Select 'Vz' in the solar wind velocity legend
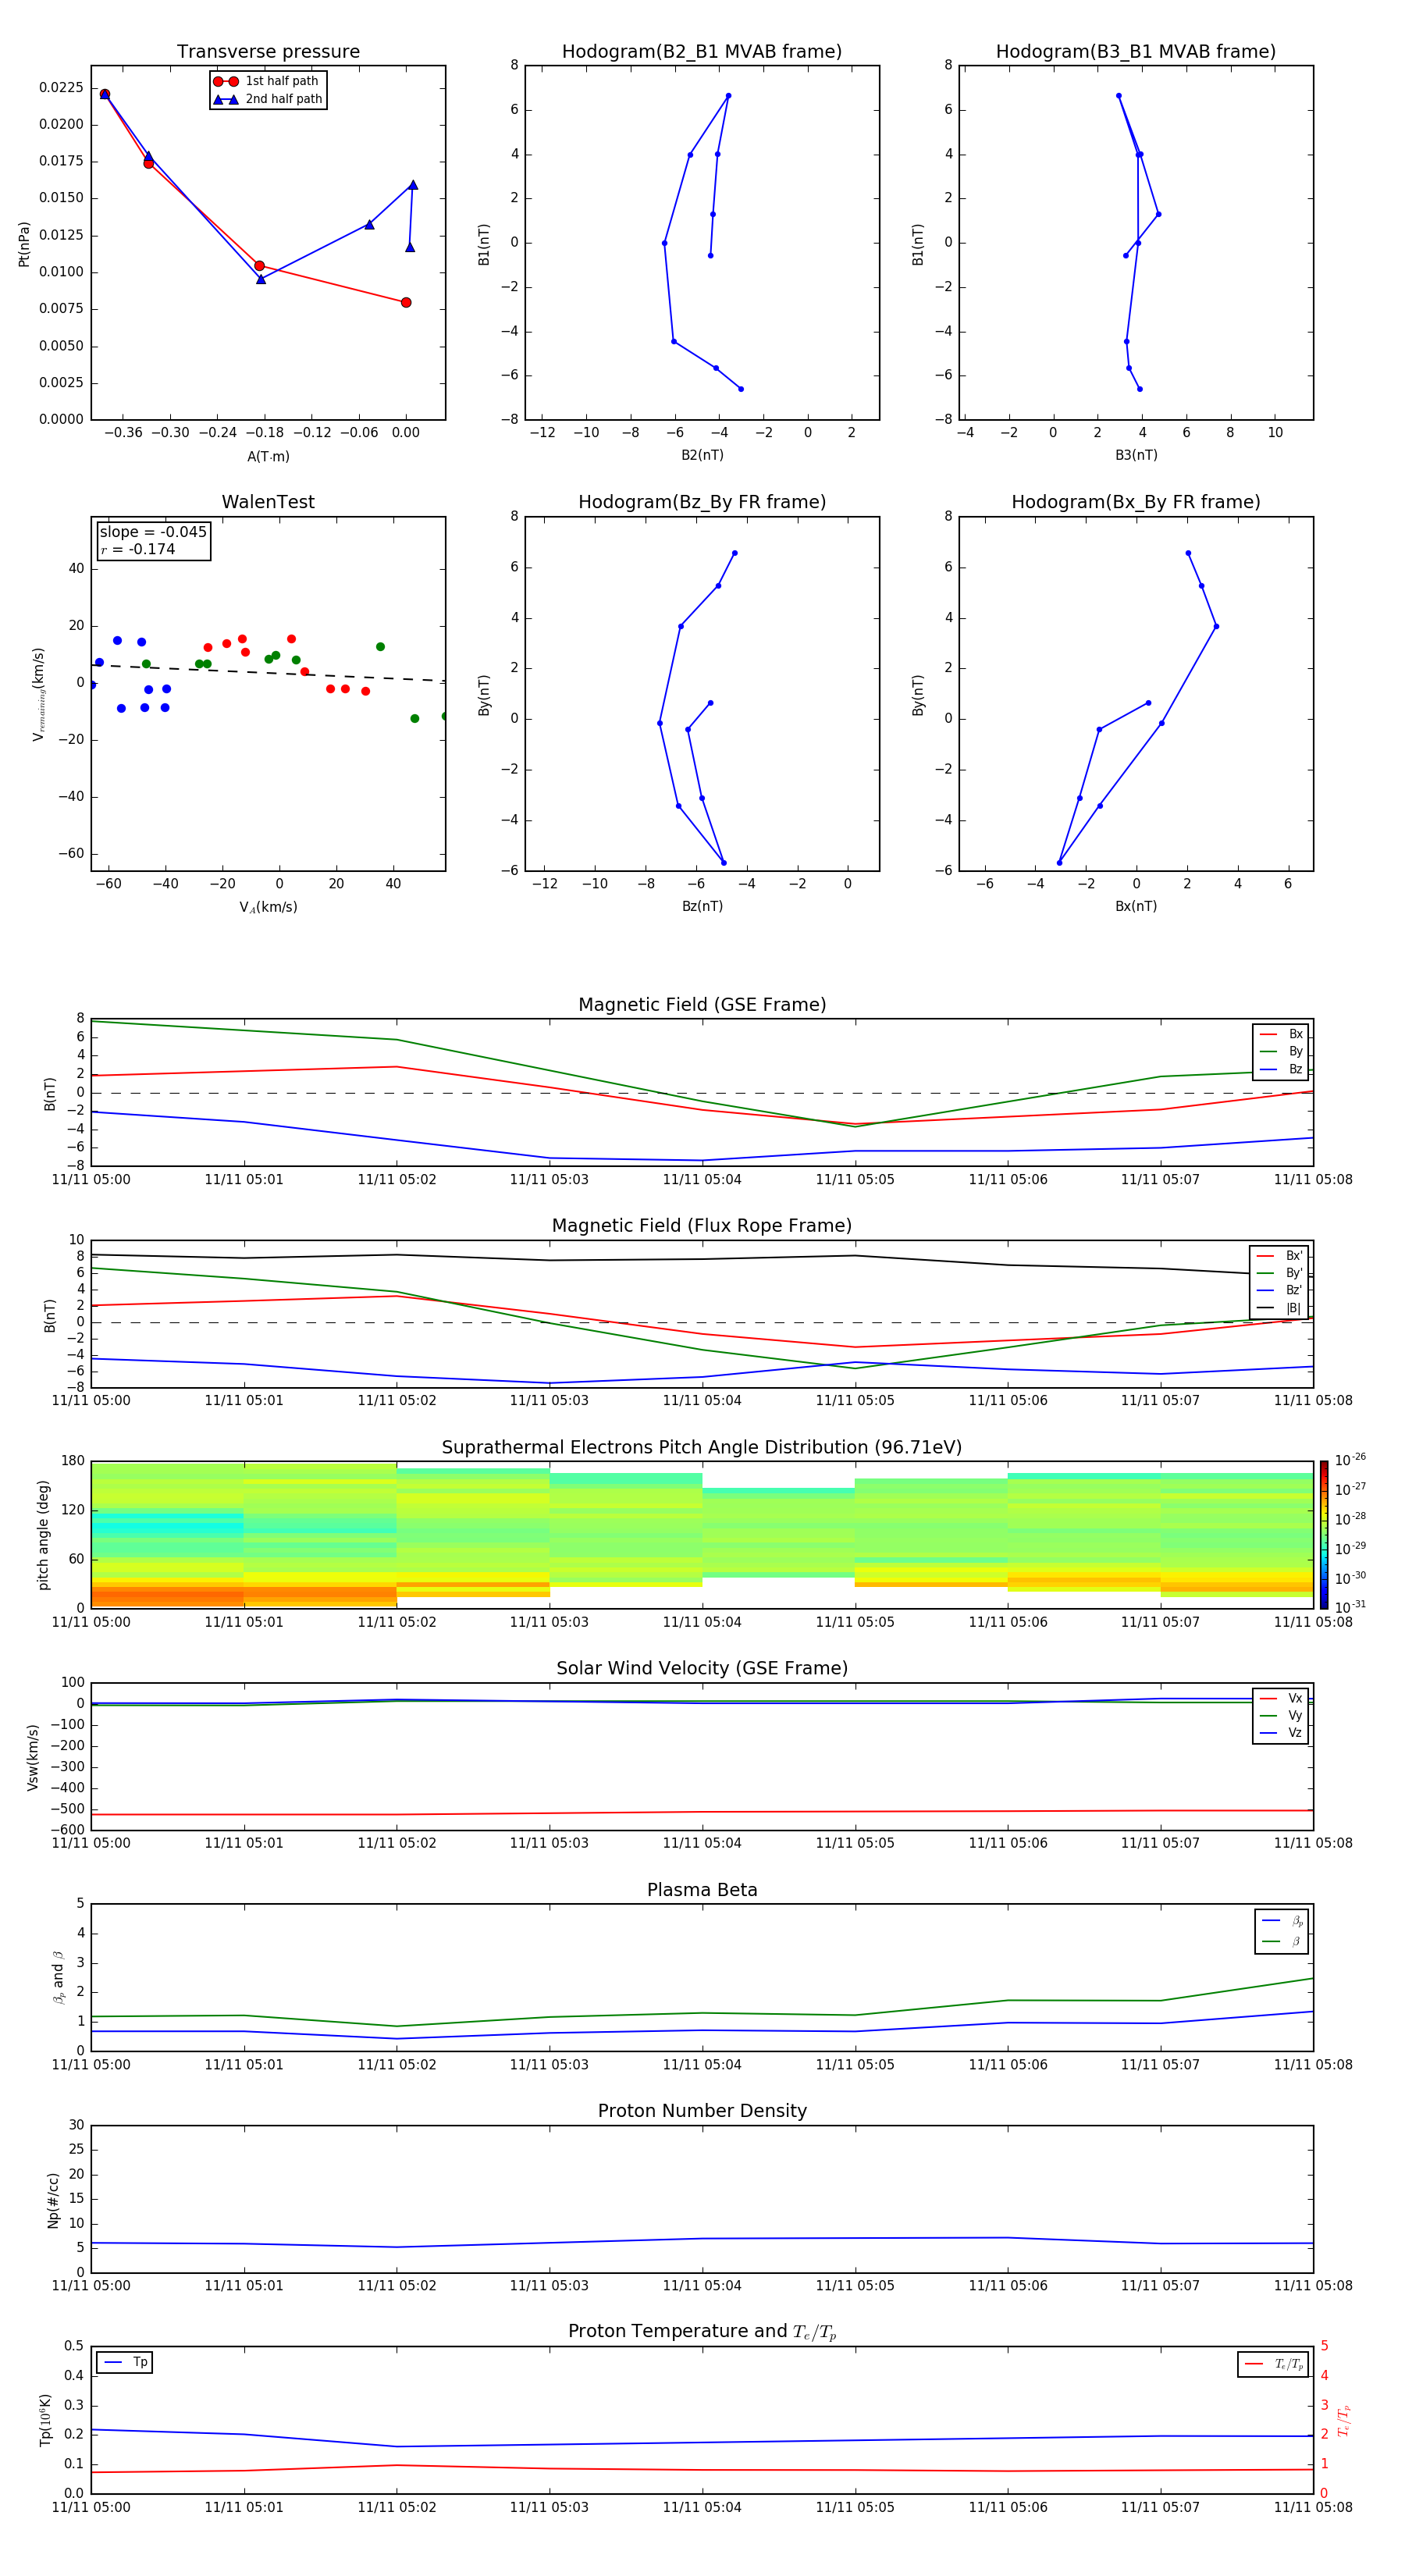Image resolution: width=1405 pixels, height=2576 pixels. [1281, 1733]
